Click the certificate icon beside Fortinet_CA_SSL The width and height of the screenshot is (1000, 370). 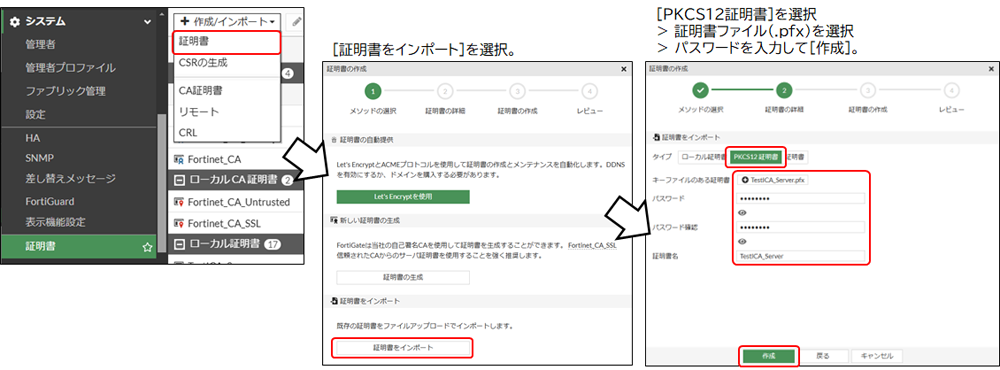(179, 224)
